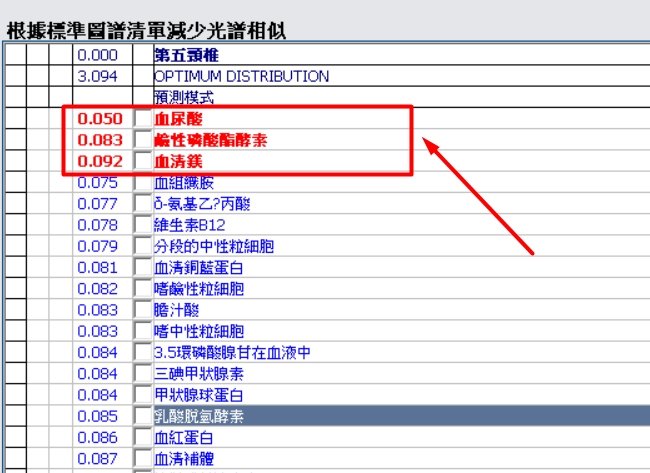Select the 分段的中性粒細胞 row text
Image resolution: width=650 pixels, height=473 pixels.
(x=213, y=246)
